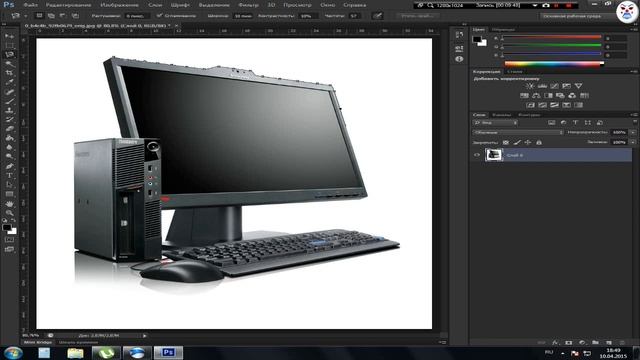
Task: Select the Zoom tool in the toolbox
Action: [9, 213]
